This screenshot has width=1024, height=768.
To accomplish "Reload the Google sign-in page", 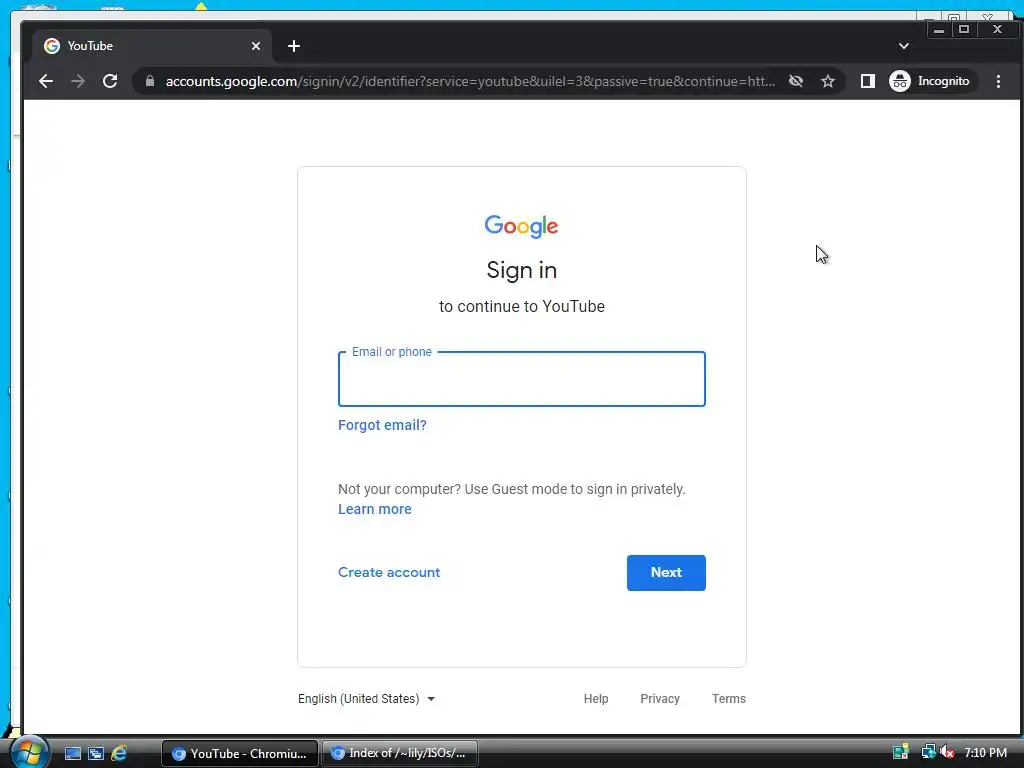I will tap(110, 81).
